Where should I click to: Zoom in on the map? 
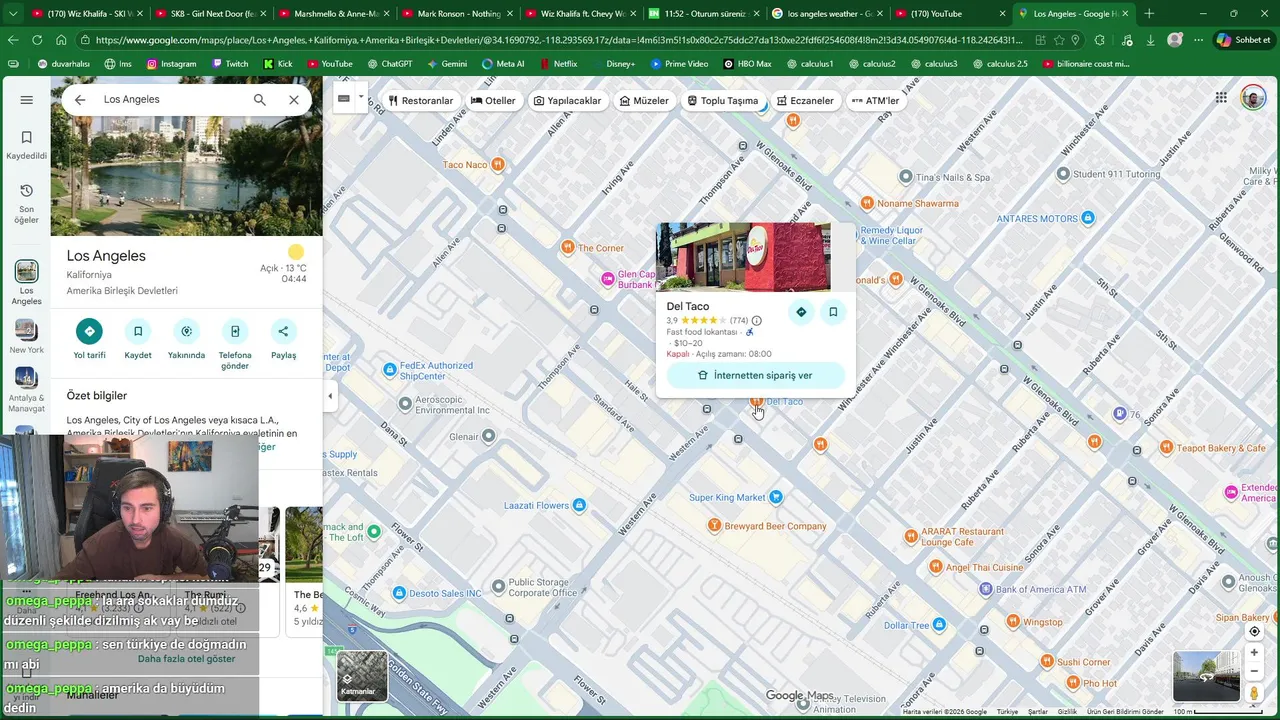click(1254, 653)
